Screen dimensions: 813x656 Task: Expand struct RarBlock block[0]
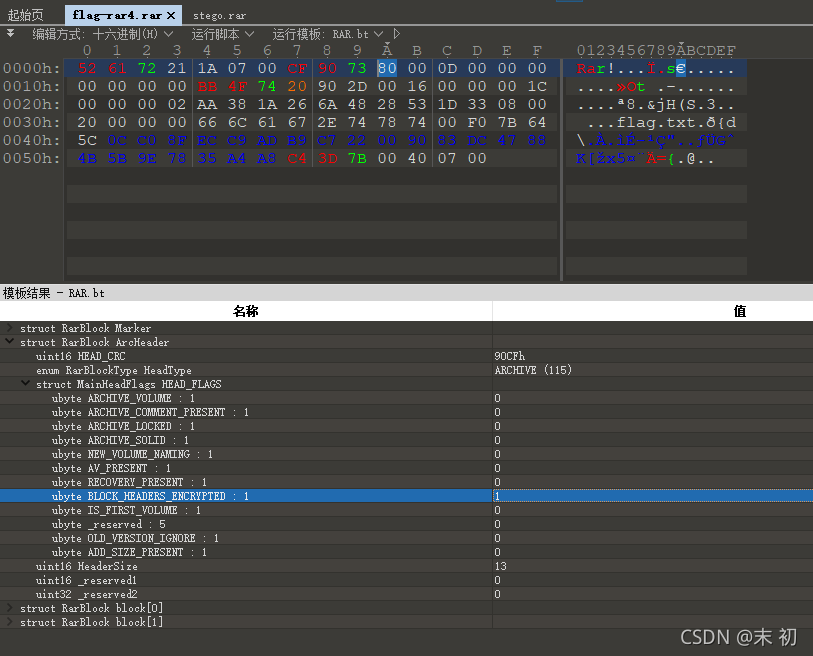pyautogui.click(x=9, y=607)
